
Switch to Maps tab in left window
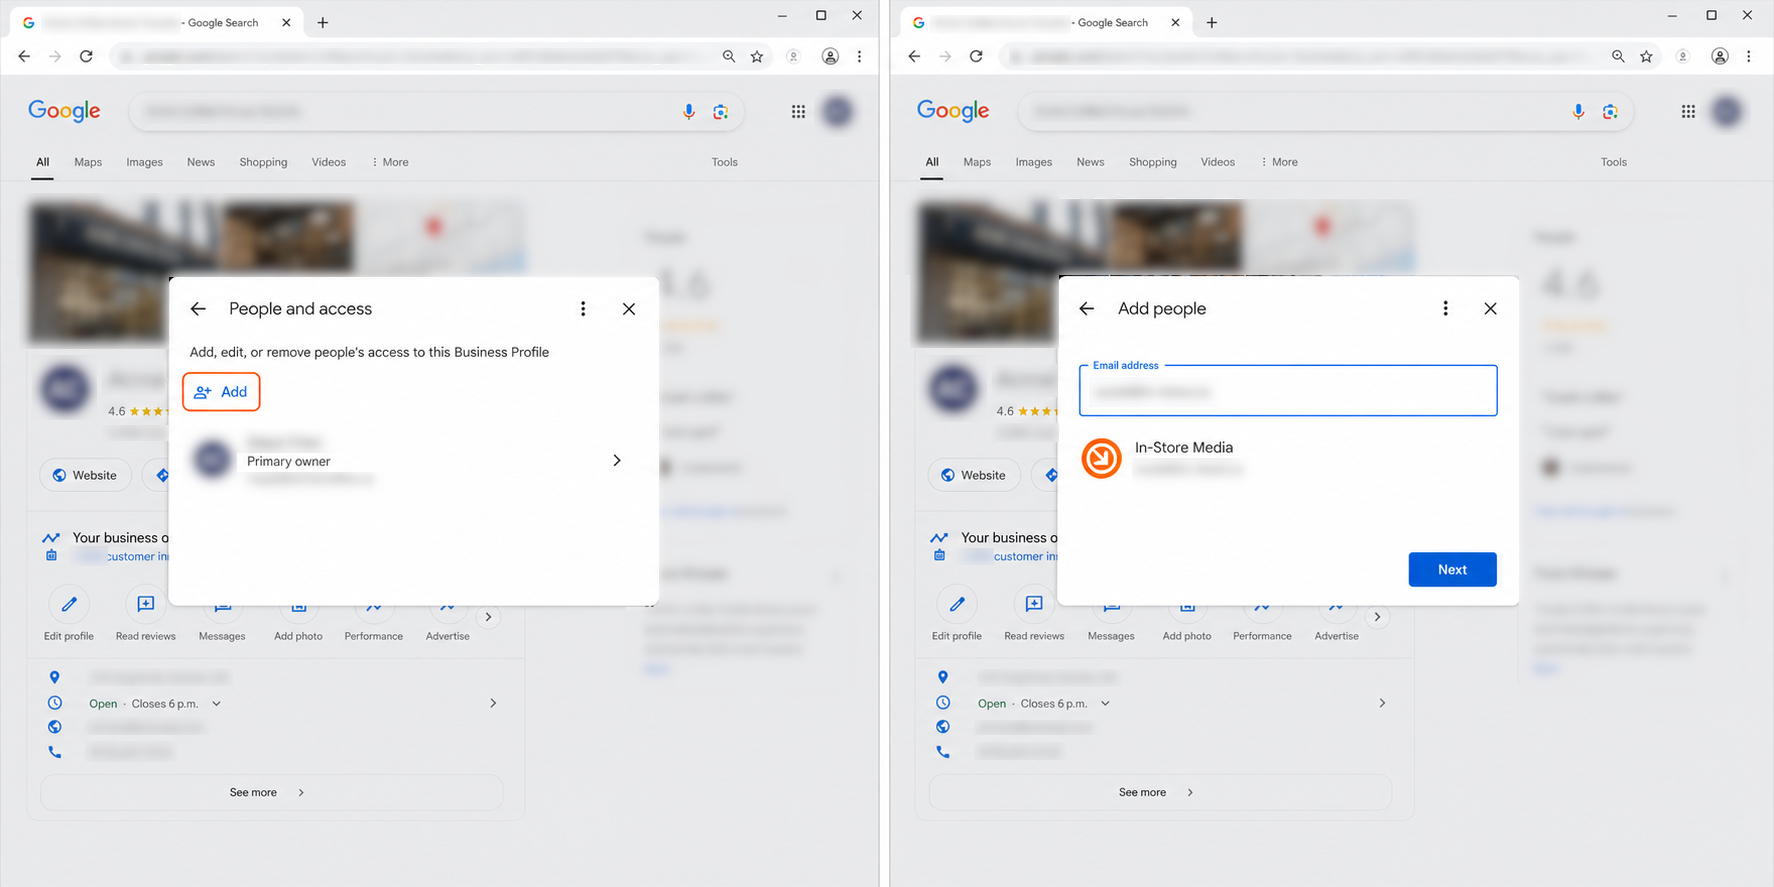point(88,162)
